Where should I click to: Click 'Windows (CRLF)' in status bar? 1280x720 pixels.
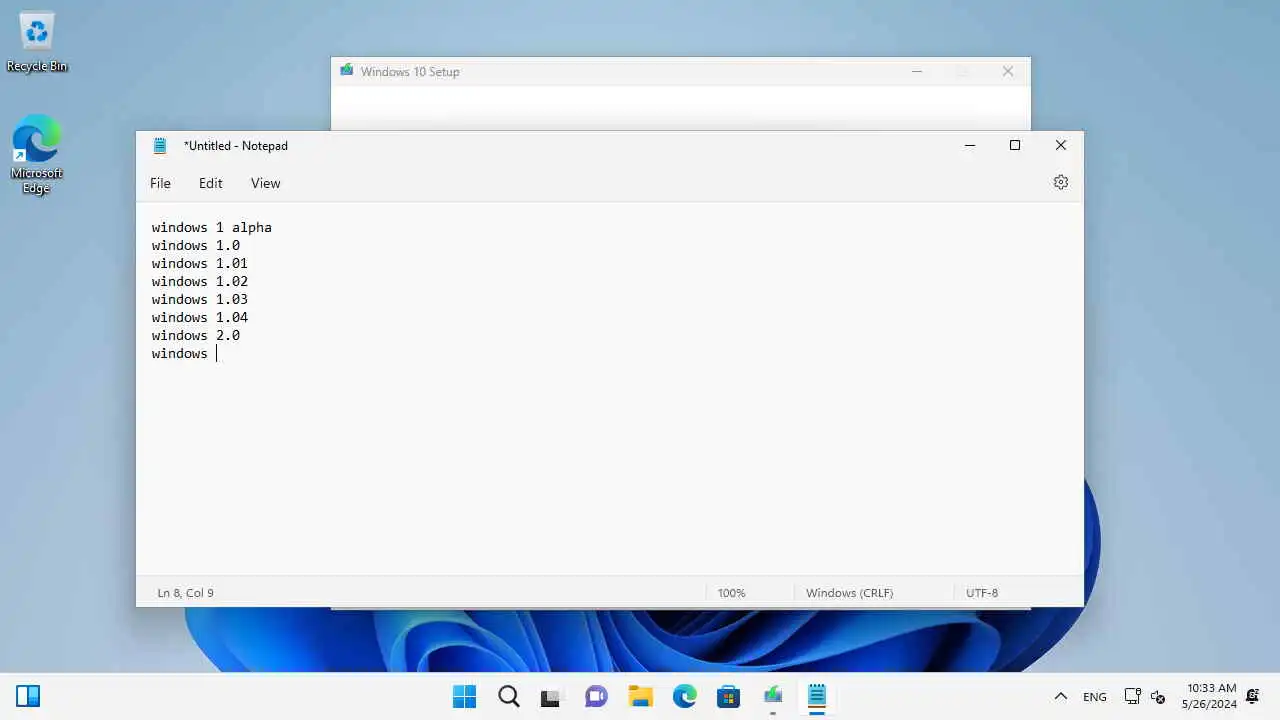(849, 593)
